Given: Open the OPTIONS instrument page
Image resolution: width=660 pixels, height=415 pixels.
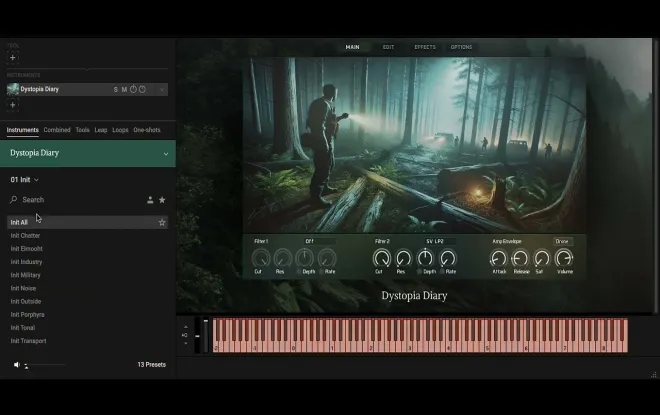Looking at the screenshot, I should click(x=461, y=47).
